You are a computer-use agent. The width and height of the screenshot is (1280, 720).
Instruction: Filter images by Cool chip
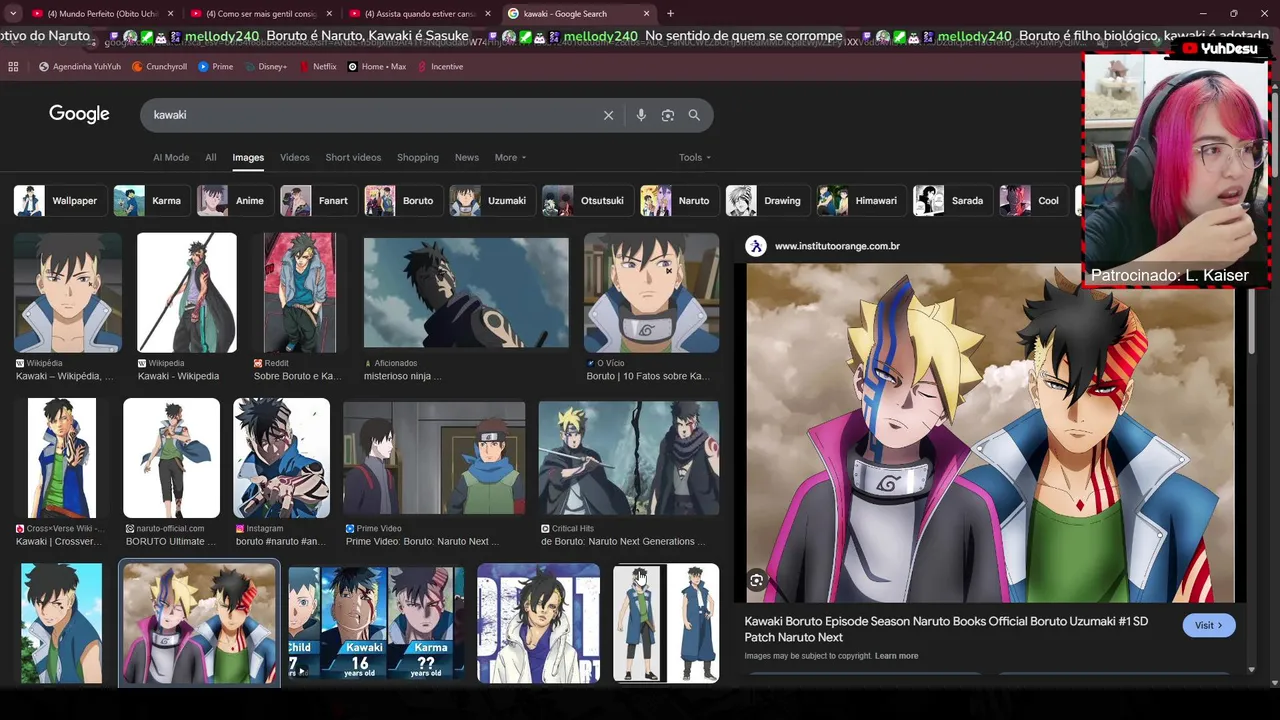1033,201
